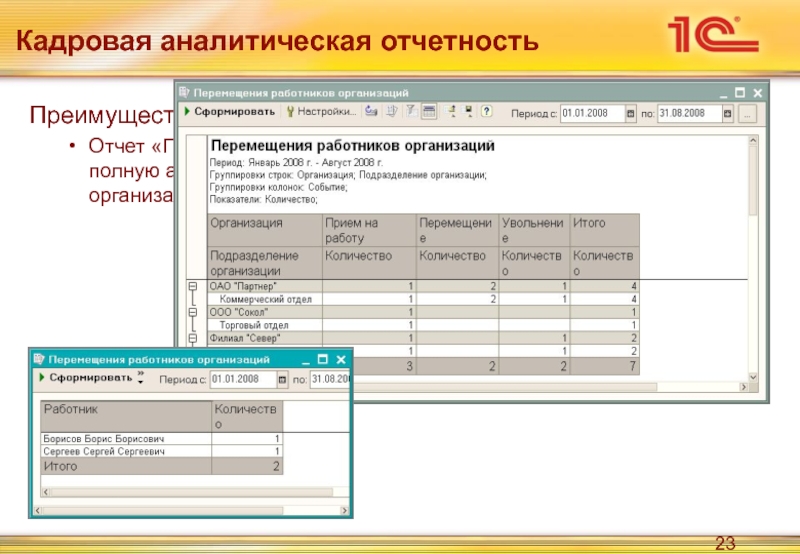Click the restore settings icon with up arrow
The height and width of the screenshot is (554, 800).
(451, 111)
